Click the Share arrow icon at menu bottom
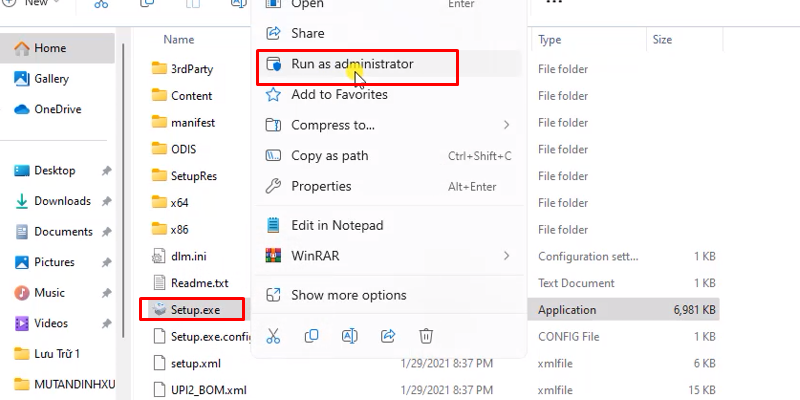Screen dimensions: 800x400 [388, 335]
